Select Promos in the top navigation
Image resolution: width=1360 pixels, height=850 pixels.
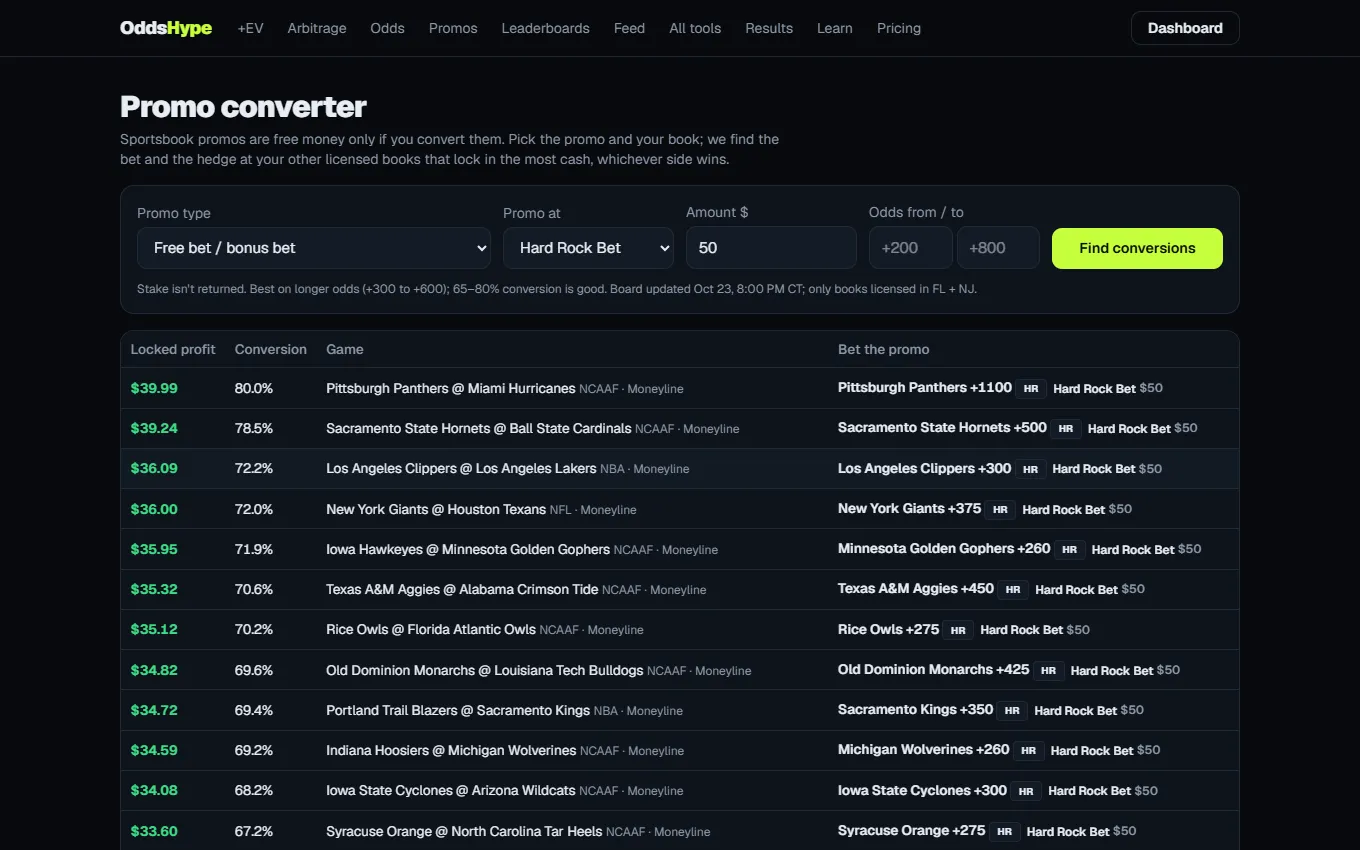click(453, 28)
